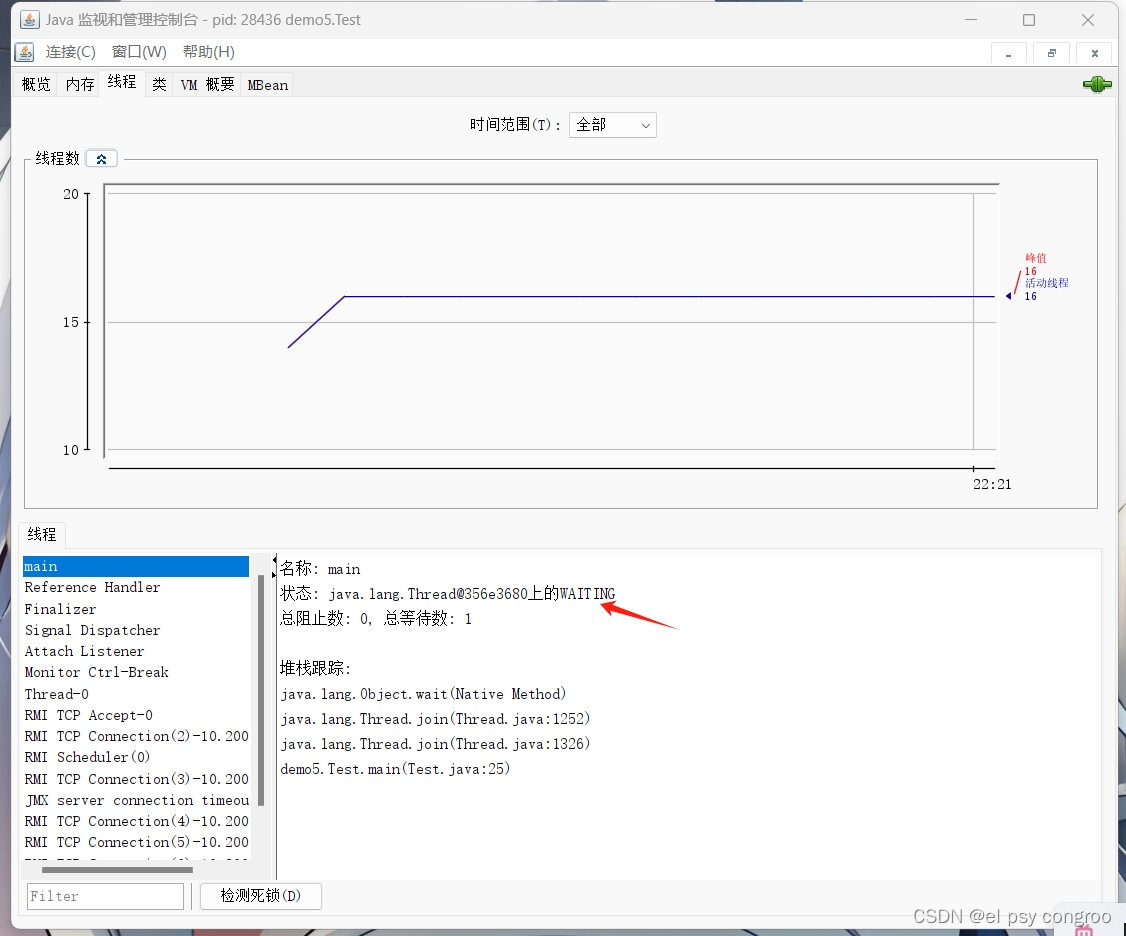Close the inner connection frame
This screenshot has height=936, width=1126.
point(1094,53)
